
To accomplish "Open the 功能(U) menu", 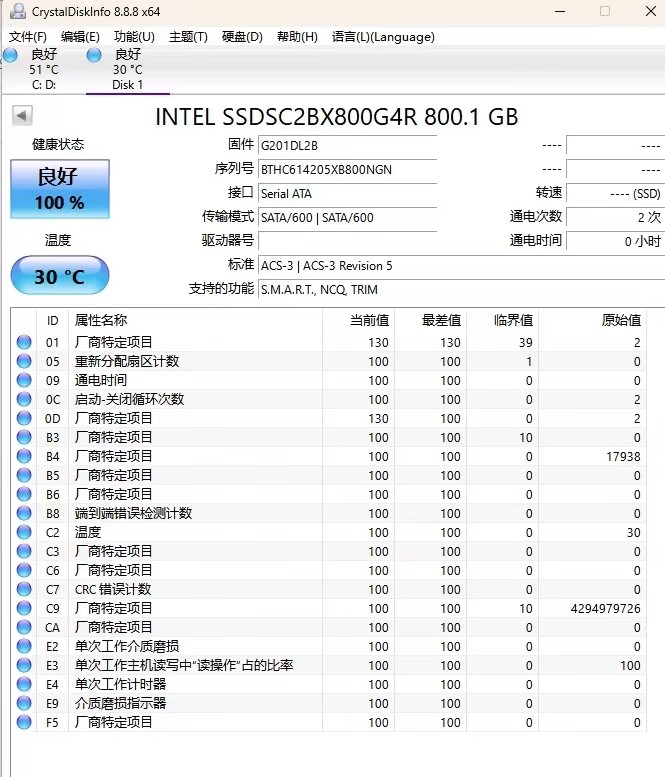I will [x=134, y=37].
